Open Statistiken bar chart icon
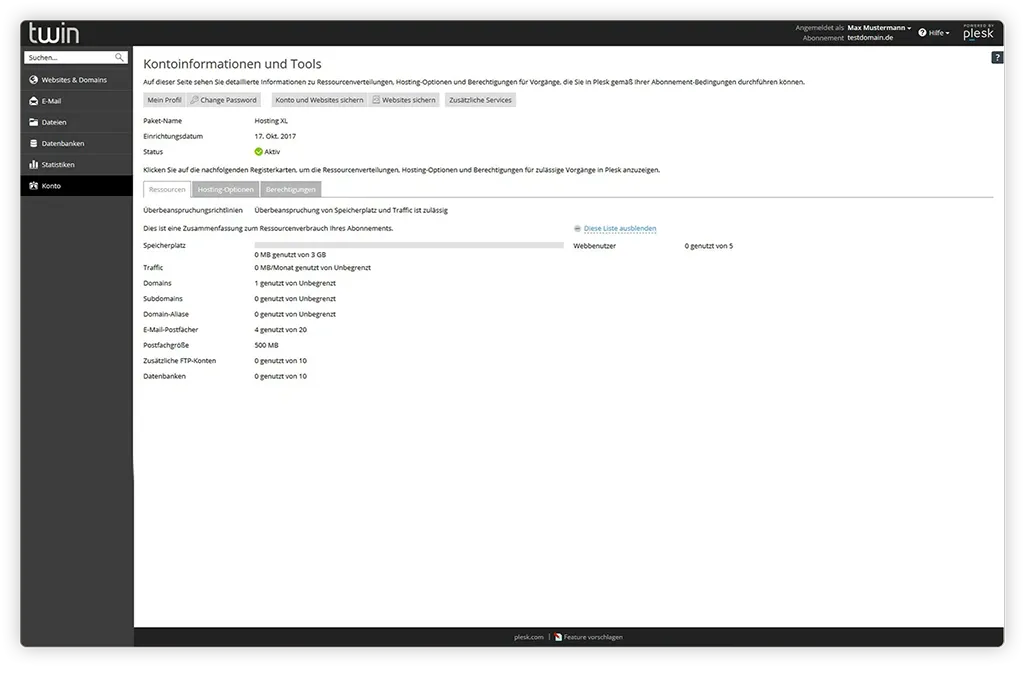 [33, 164]
